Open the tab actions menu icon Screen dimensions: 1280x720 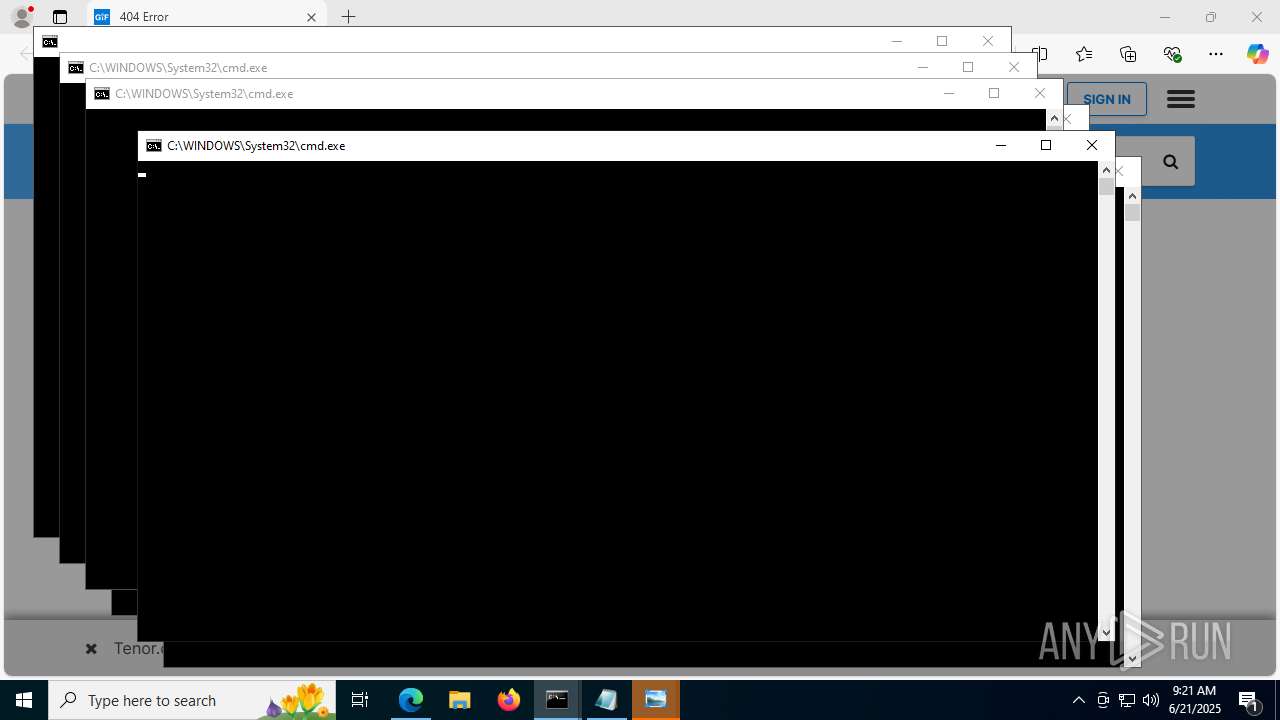(60, 17)
